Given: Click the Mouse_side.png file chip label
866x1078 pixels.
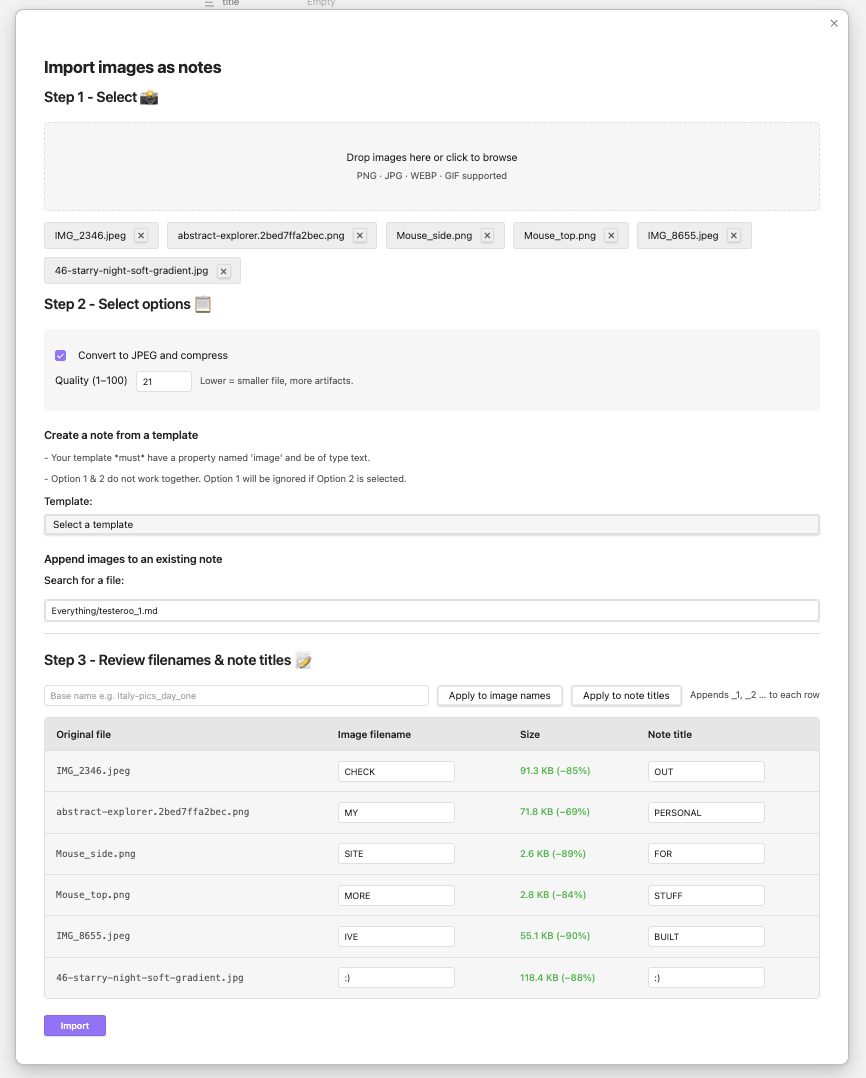Looking at the screenshot, I should [x=434, y=235].
